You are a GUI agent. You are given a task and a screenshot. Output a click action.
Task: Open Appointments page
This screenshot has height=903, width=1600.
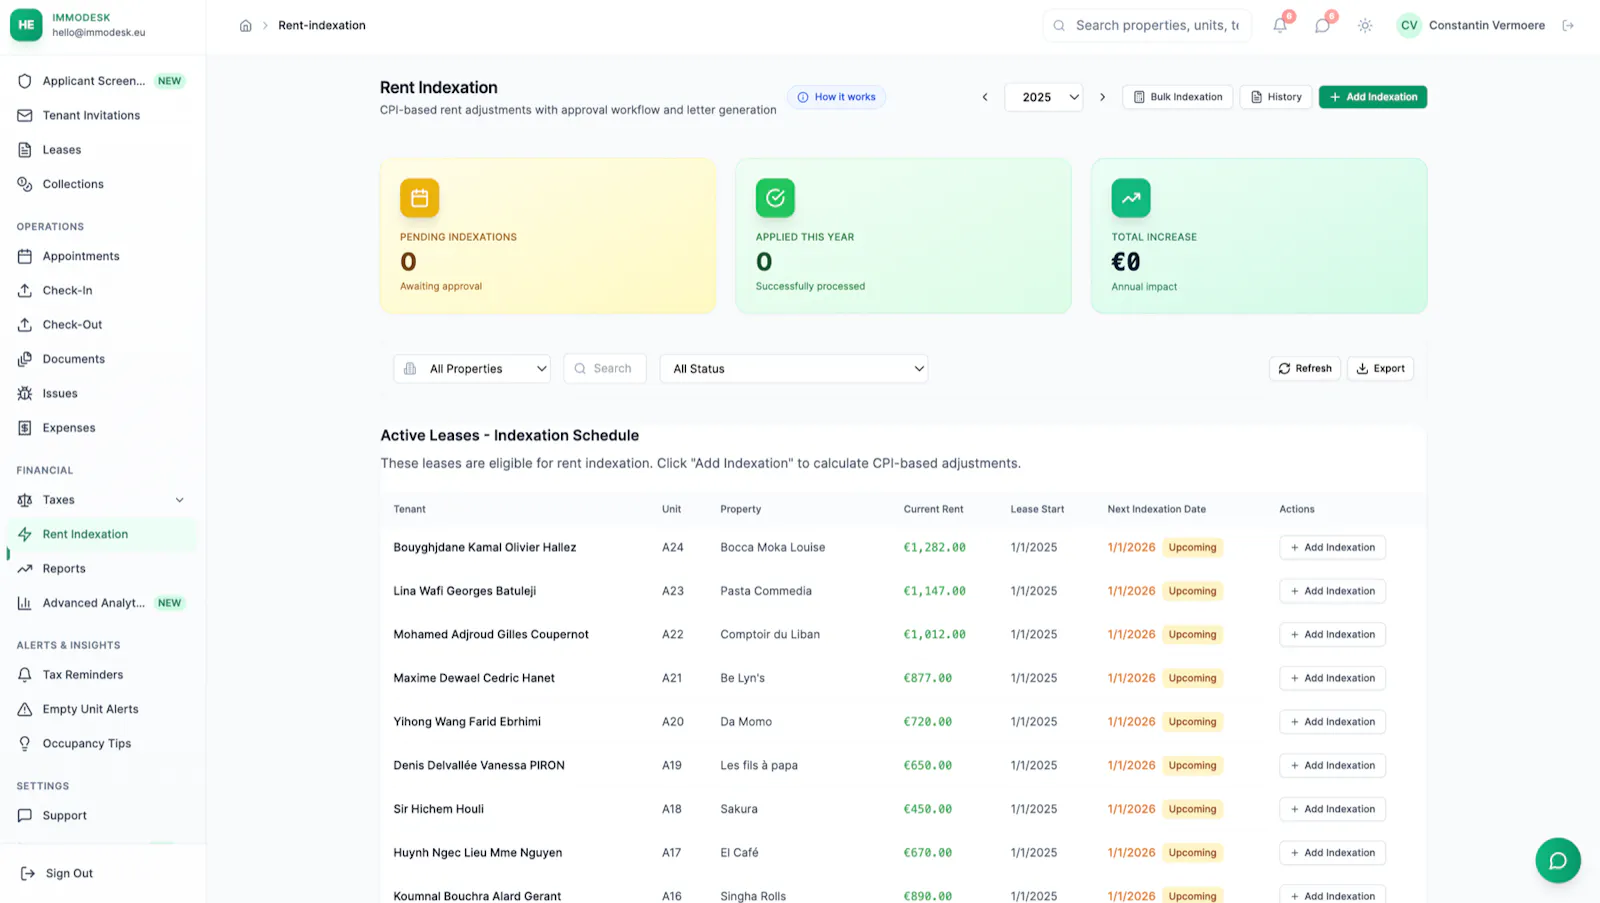coord(102,256)
